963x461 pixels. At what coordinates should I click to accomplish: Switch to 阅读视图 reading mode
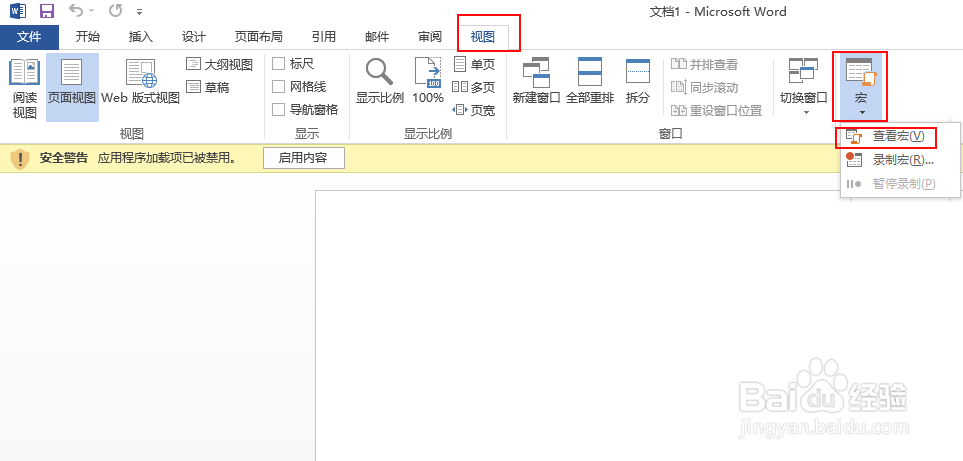tap(25, 88)
